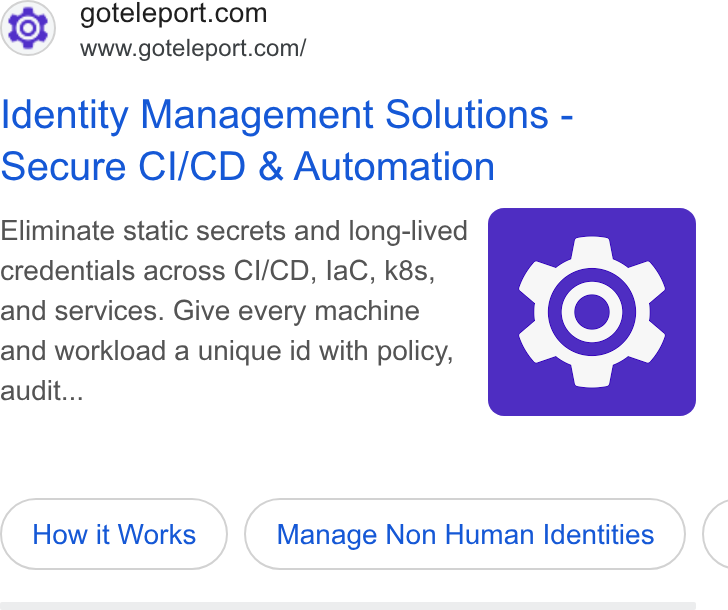Click the 'Secure CI/CD & Automation' title line
This screenshot has width=728, height=610.
coord(247,166)
